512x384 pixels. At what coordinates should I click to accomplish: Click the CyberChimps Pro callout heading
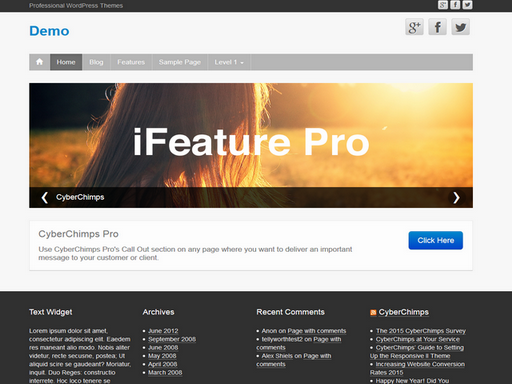click(x=78, y=234)
